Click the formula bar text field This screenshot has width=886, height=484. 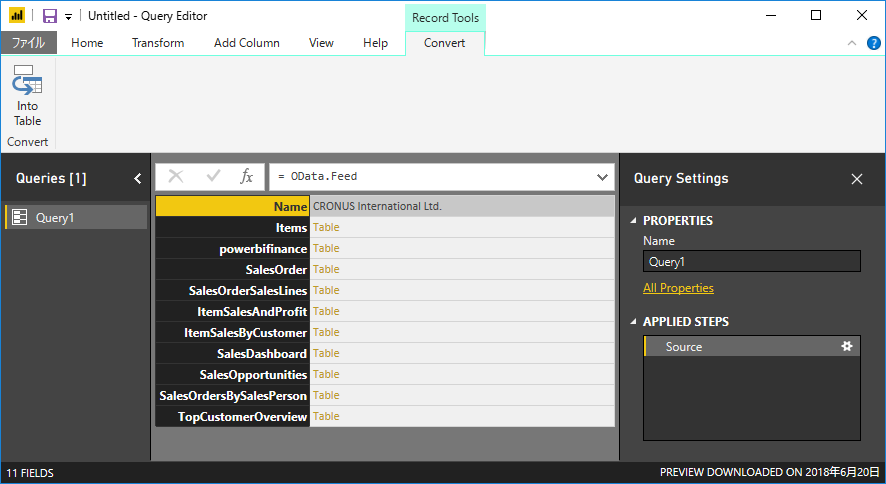tap(431, 177)
